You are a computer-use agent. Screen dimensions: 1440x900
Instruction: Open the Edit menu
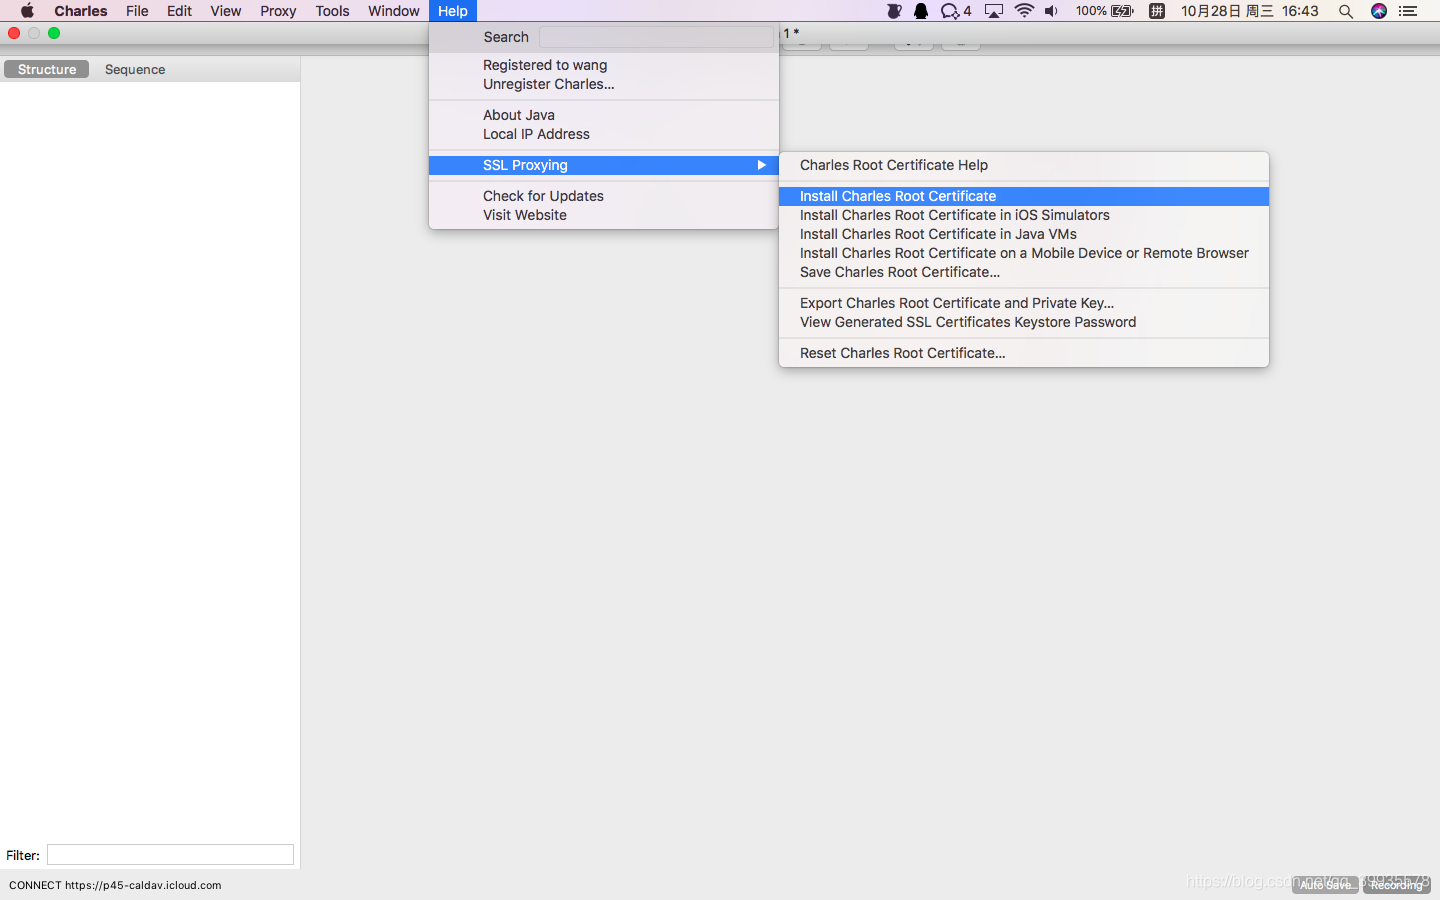click(x=179, y=11)
